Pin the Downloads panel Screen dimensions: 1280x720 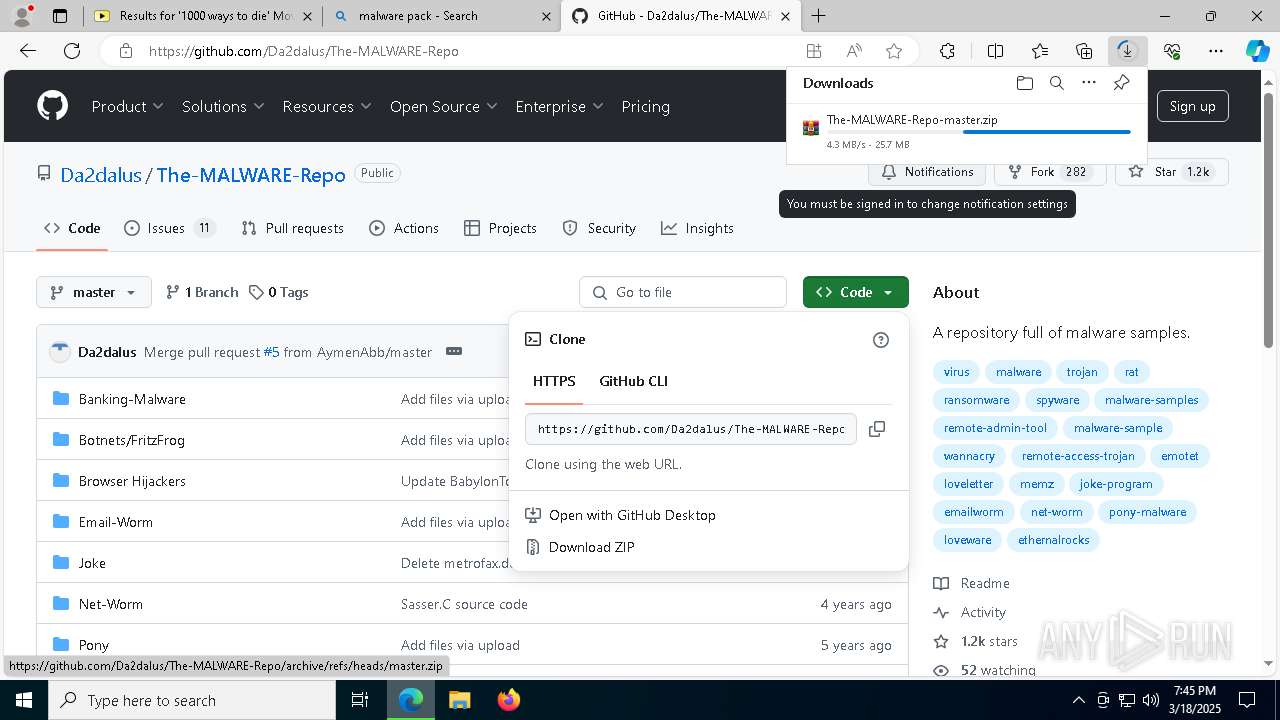point(1121,83)
